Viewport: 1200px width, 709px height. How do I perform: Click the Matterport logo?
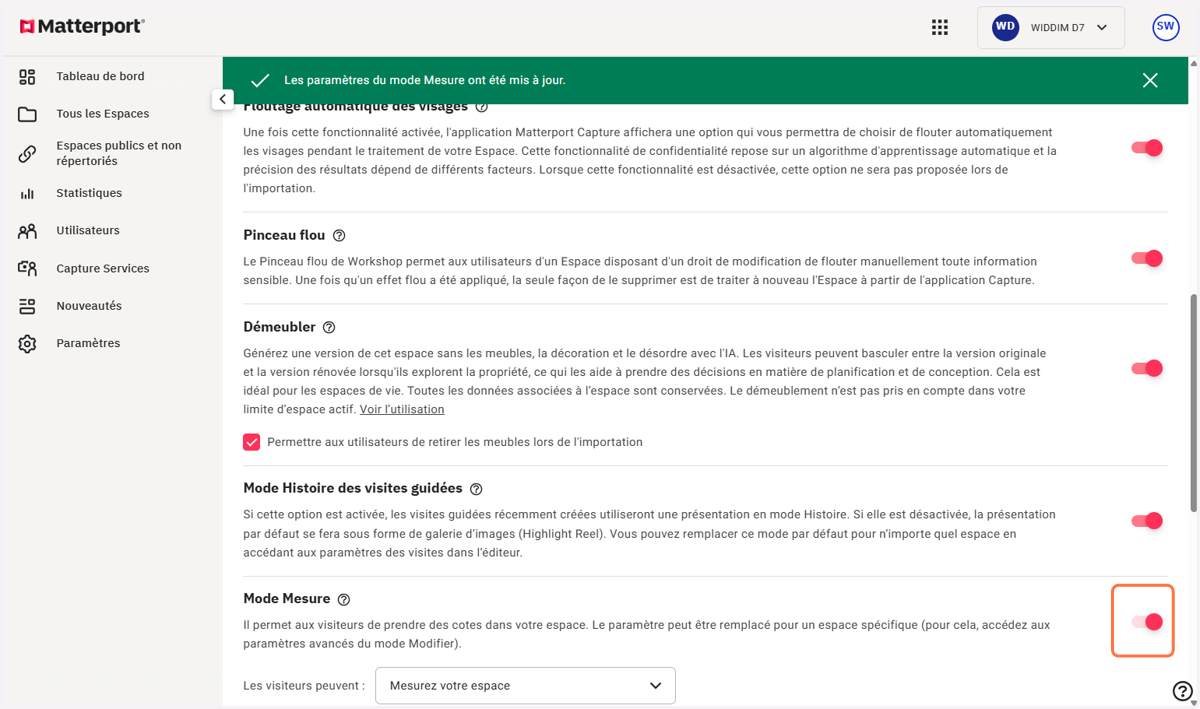click(x=82, y=27)
